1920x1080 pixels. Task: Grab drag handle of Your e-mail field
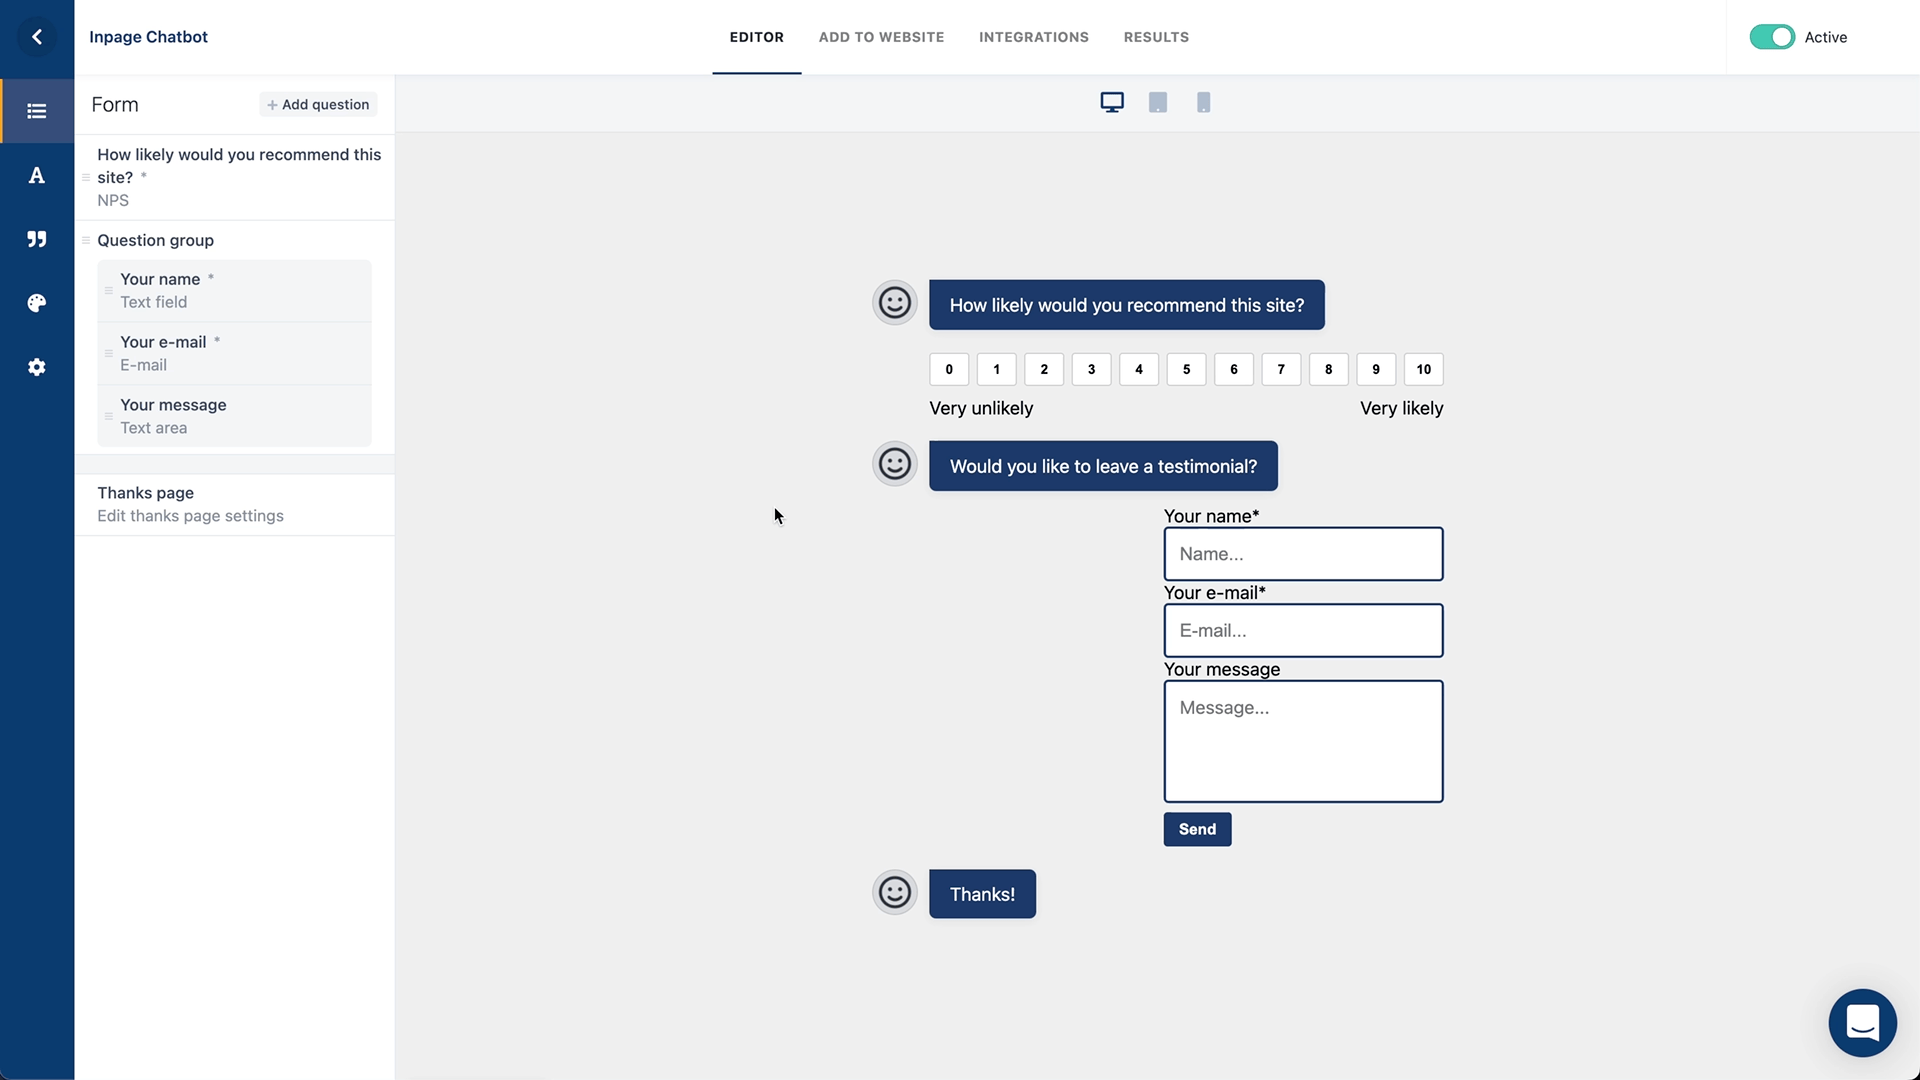pyautogui.click(x=109, y=353)
